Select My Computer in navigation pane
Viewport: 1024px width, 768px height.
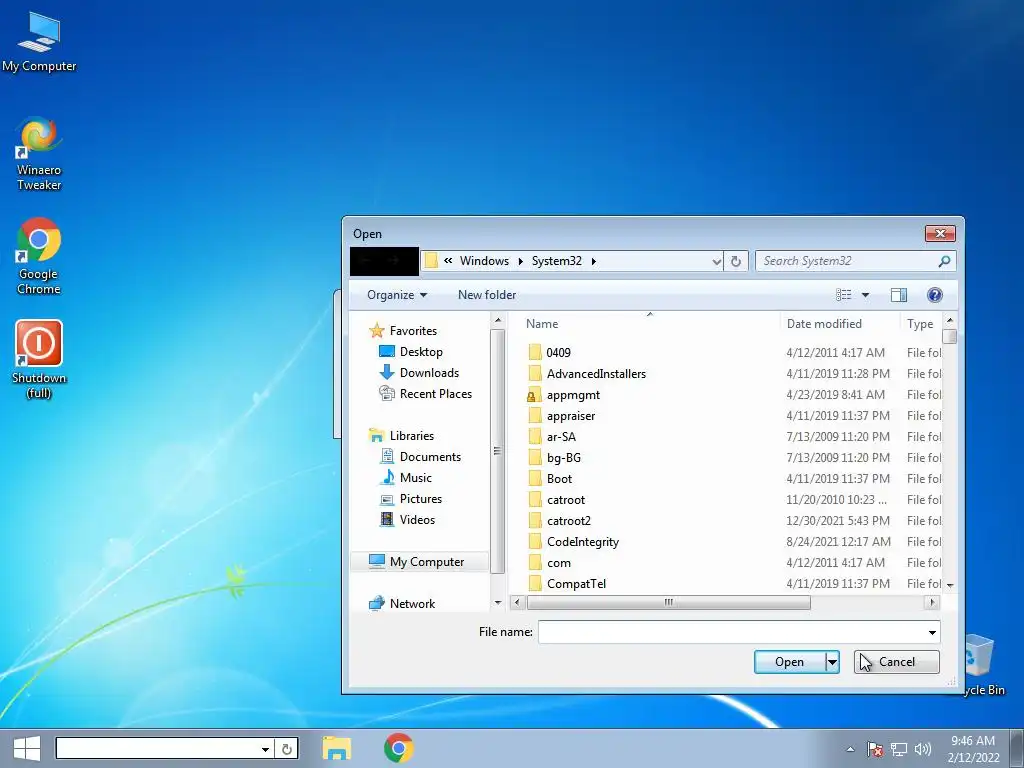419,562
